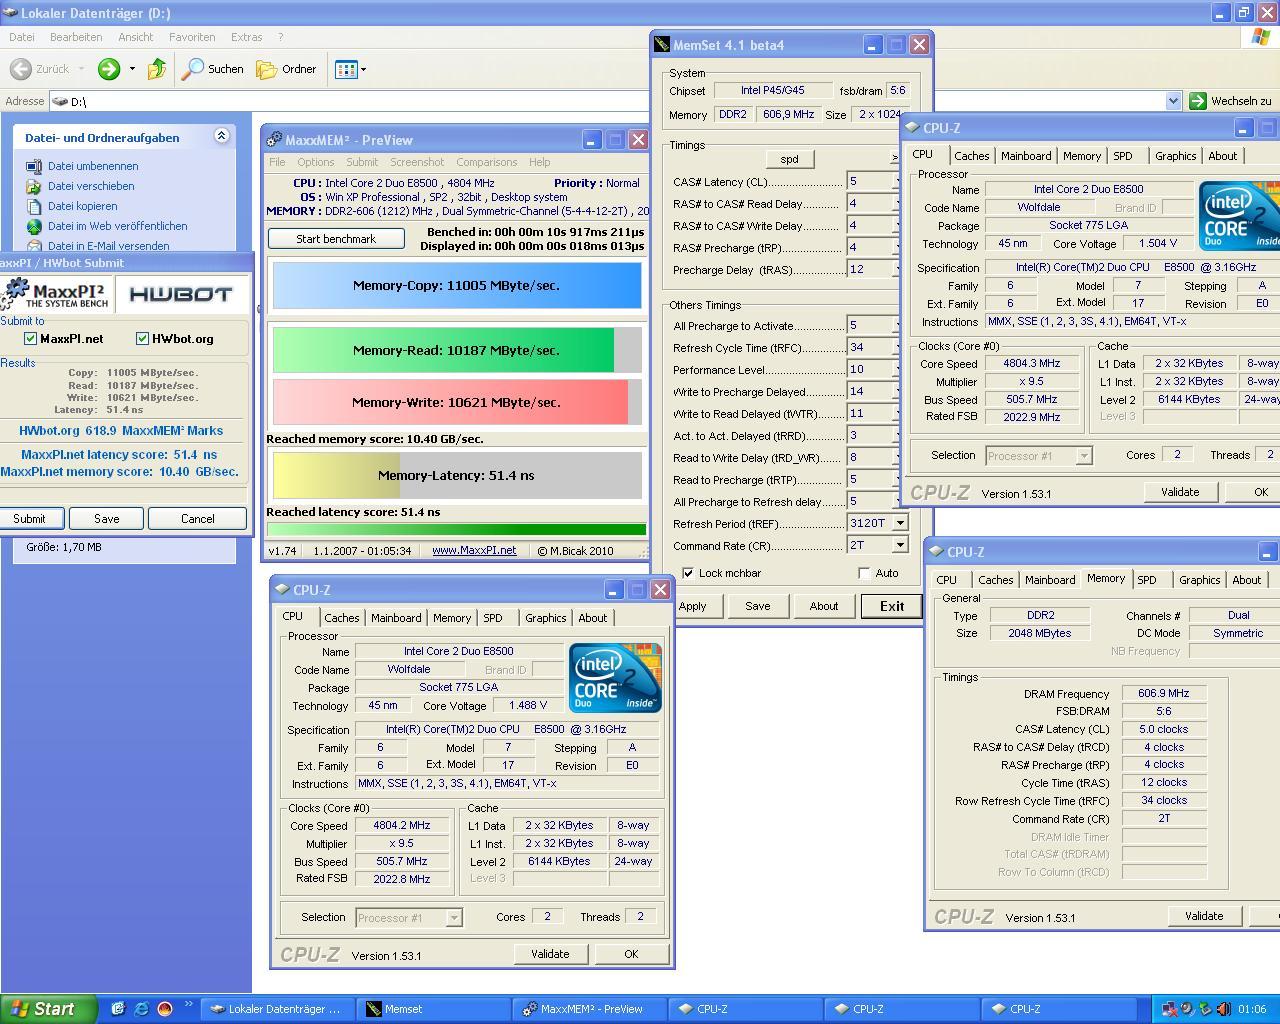Click the first quick launch desktop icon
The width and height of the screenshot is (1280, 1024).
(117, 1009)
